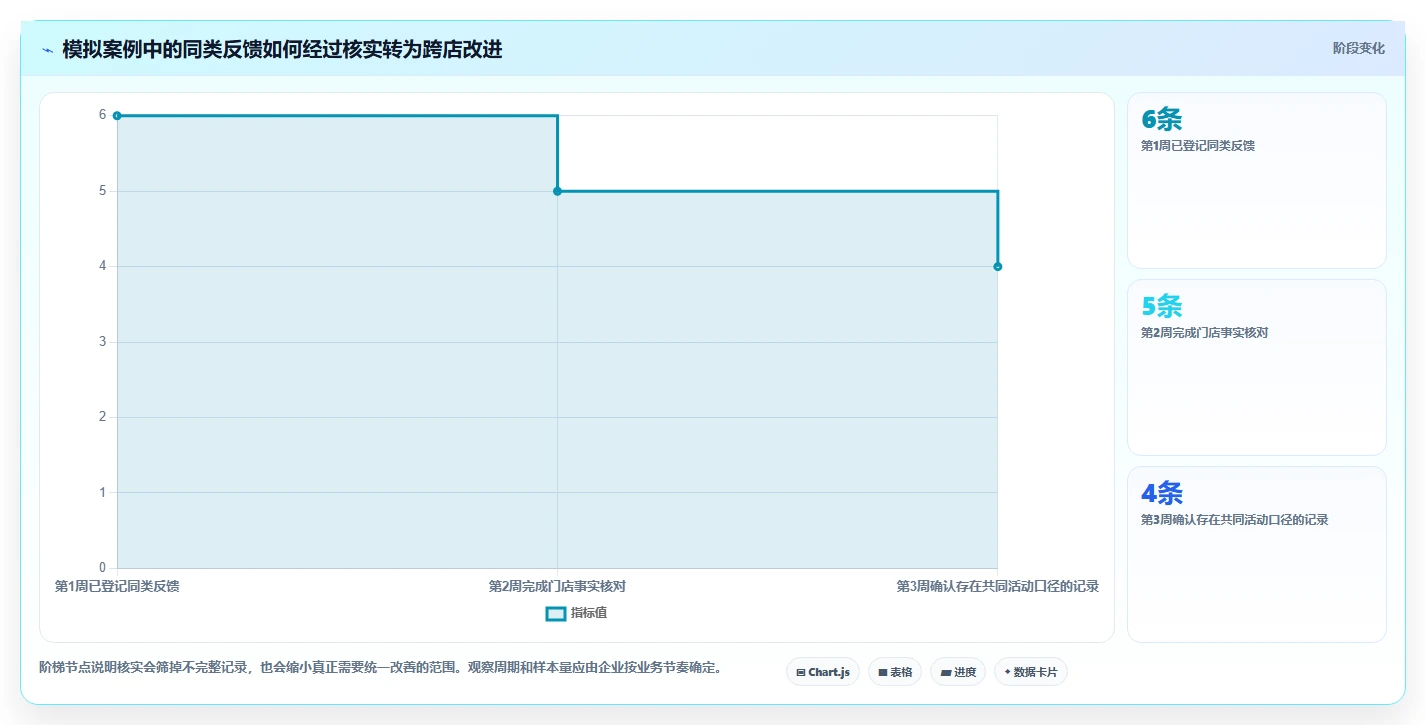The width and height of the screenshot is (1426, 725).
Task: Open the 5条 data card
Action: click(1257, 367)
